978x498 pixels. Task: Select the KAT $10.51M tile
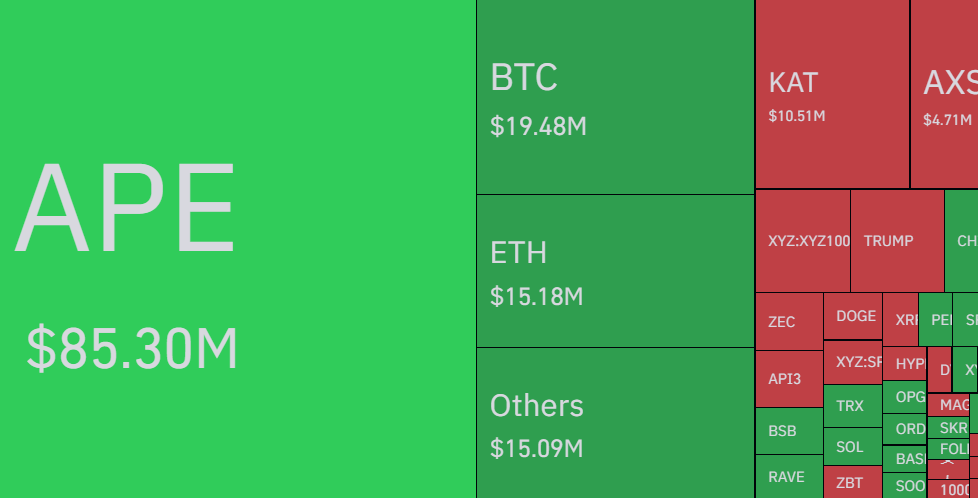click(832, 94)
